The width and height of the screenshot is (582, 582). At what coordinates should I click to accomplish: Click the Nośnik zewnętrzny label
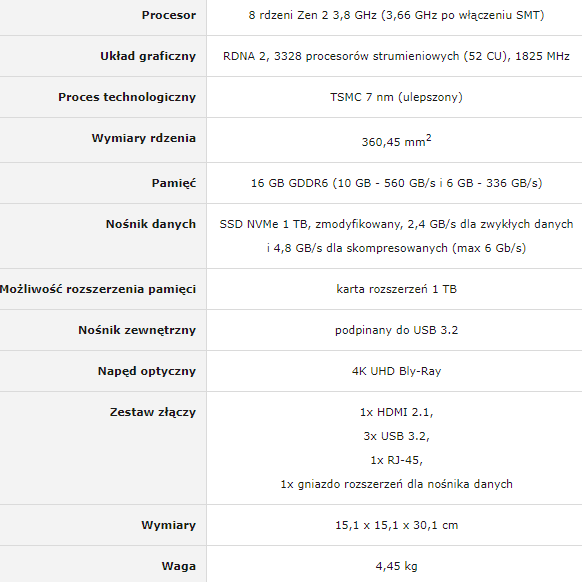pyautogui.click(x=137, y=330)
